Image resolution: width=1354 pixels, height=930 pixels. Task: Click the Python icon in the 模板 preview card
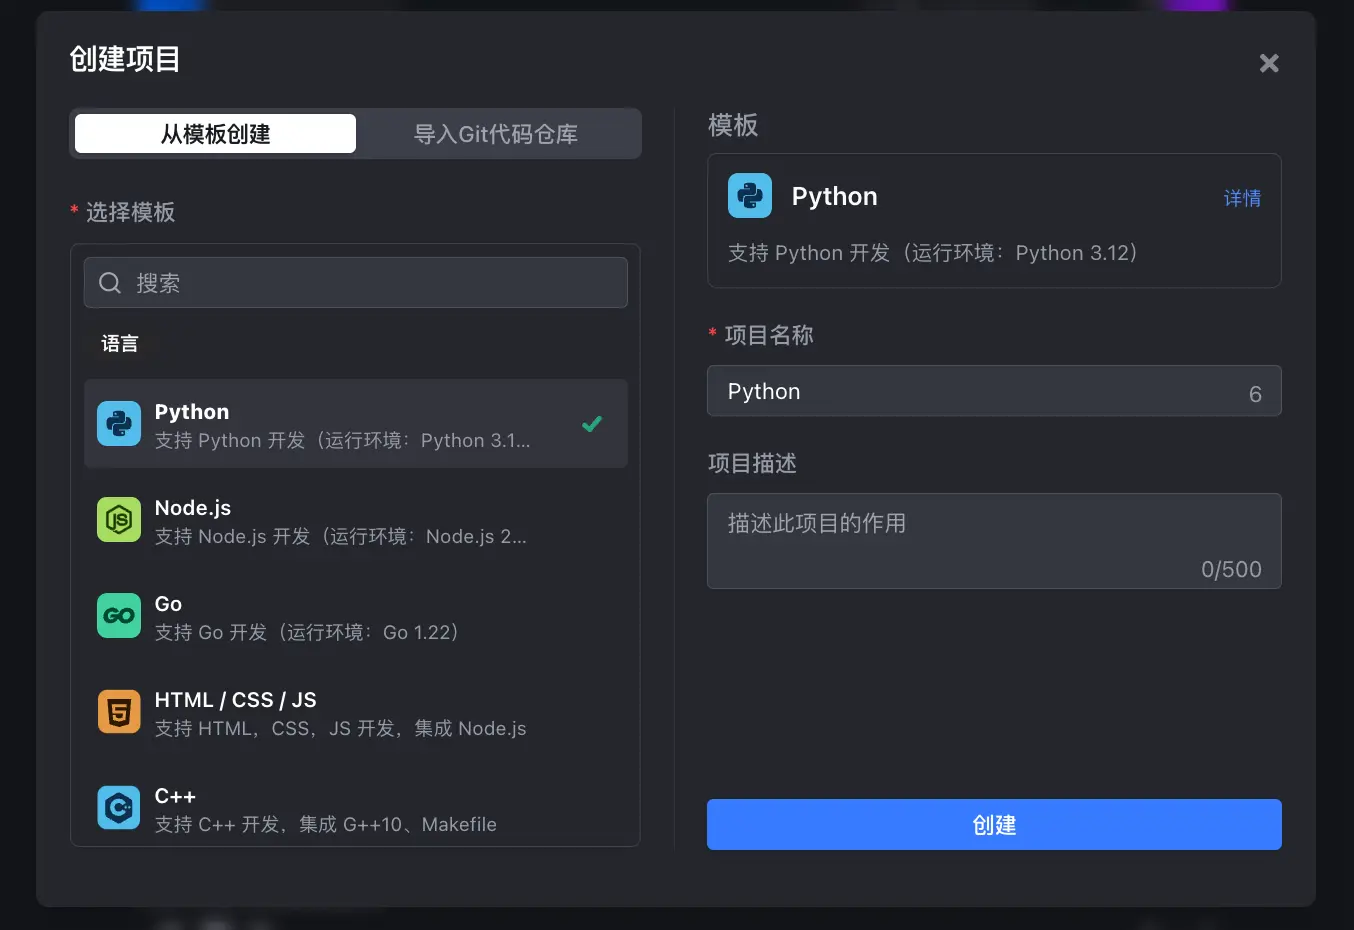(750, 195)
